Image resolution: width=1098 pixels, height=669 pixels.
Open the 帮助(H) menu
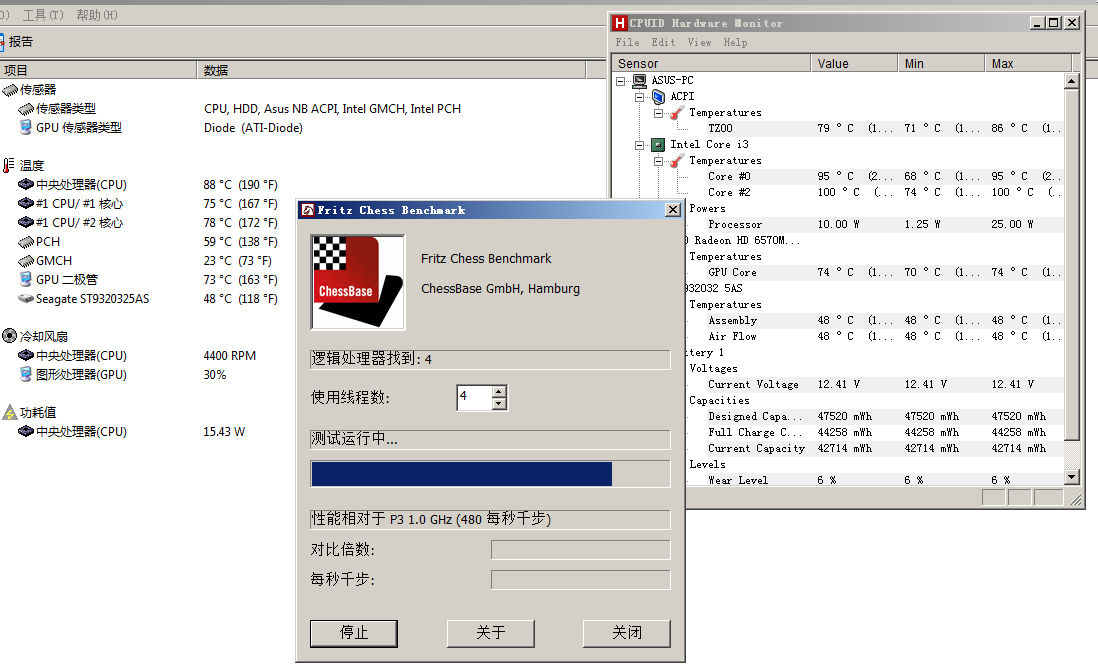click(97, 15)
